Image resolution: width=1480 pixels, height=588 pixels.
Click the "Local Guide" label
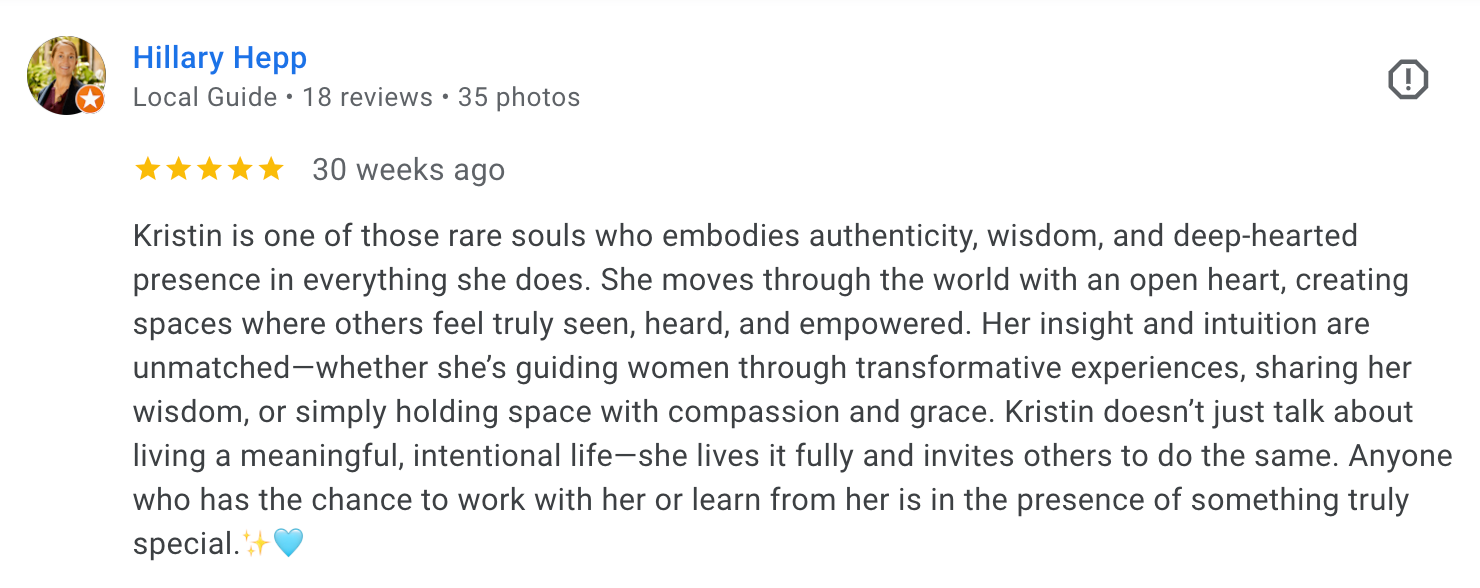tap(205, 97)
